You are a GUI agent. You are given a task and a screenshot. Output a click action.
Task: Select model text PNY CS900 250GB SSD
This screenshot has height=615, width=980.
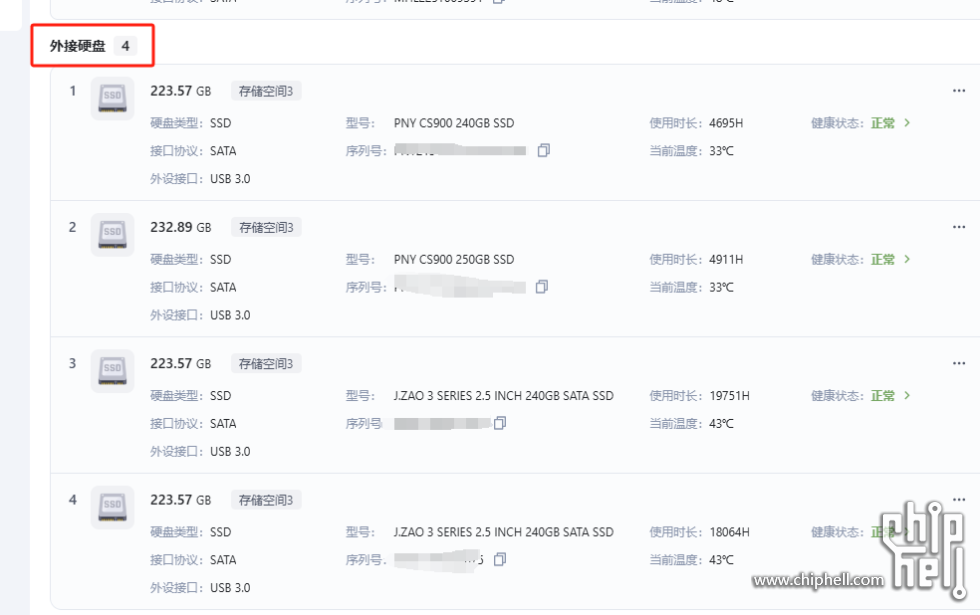click(454, 259)
